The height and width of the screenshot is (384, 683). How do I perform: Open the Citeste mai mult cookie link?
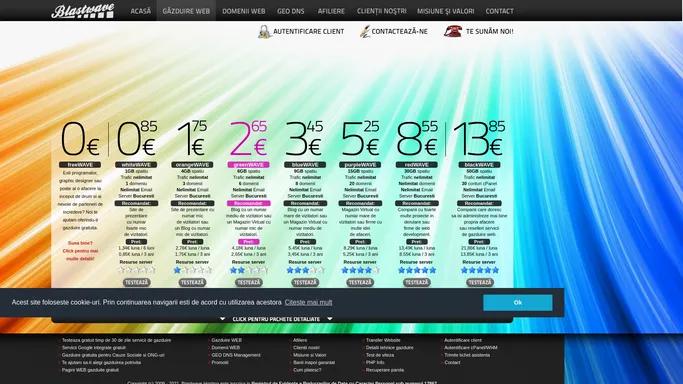(308, 302)
